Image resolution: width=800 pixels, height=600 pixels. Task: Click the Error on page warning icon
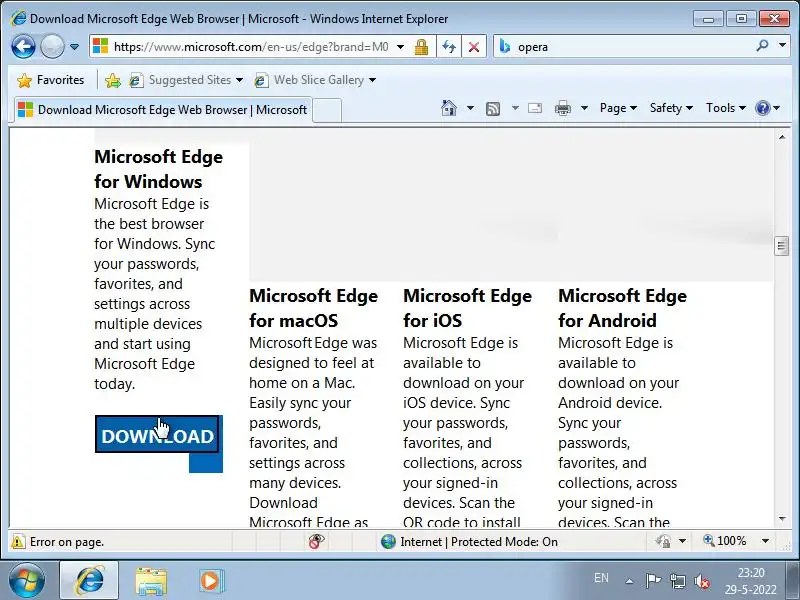point(18,541)
